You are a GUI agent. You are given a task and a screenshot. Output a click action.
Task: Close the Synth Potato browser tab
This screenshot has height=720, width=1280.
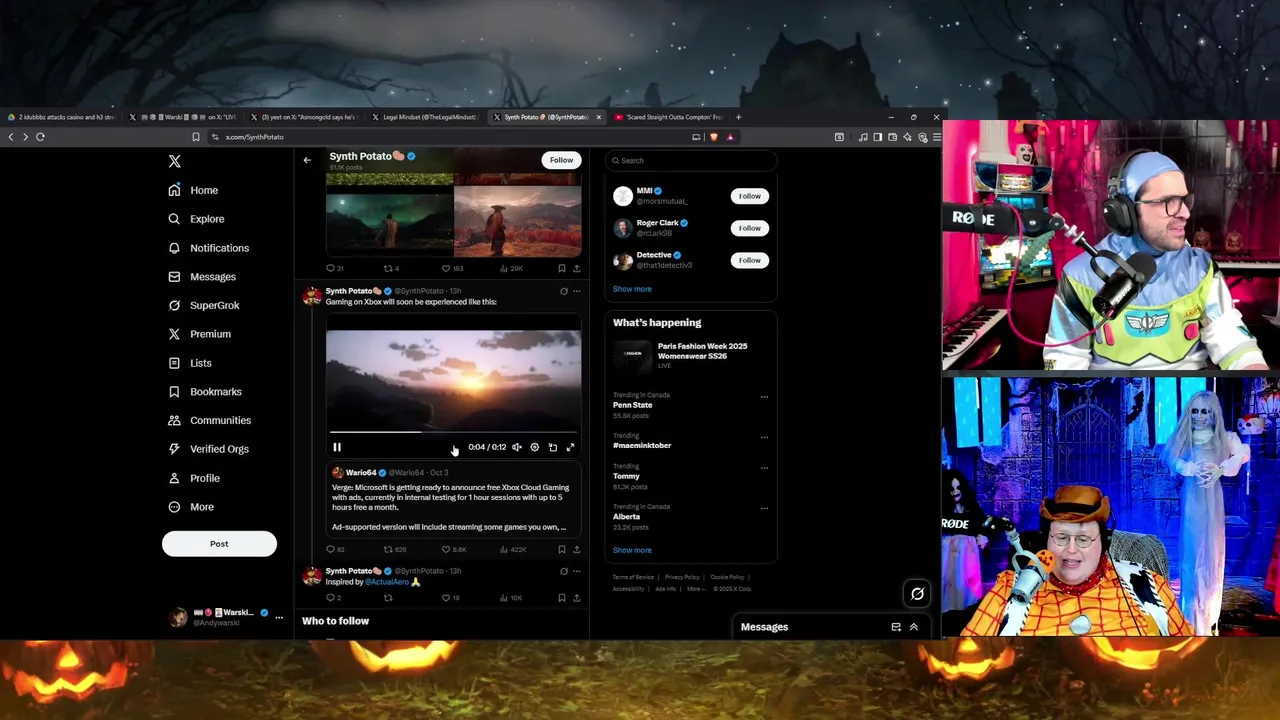[599, 117]
